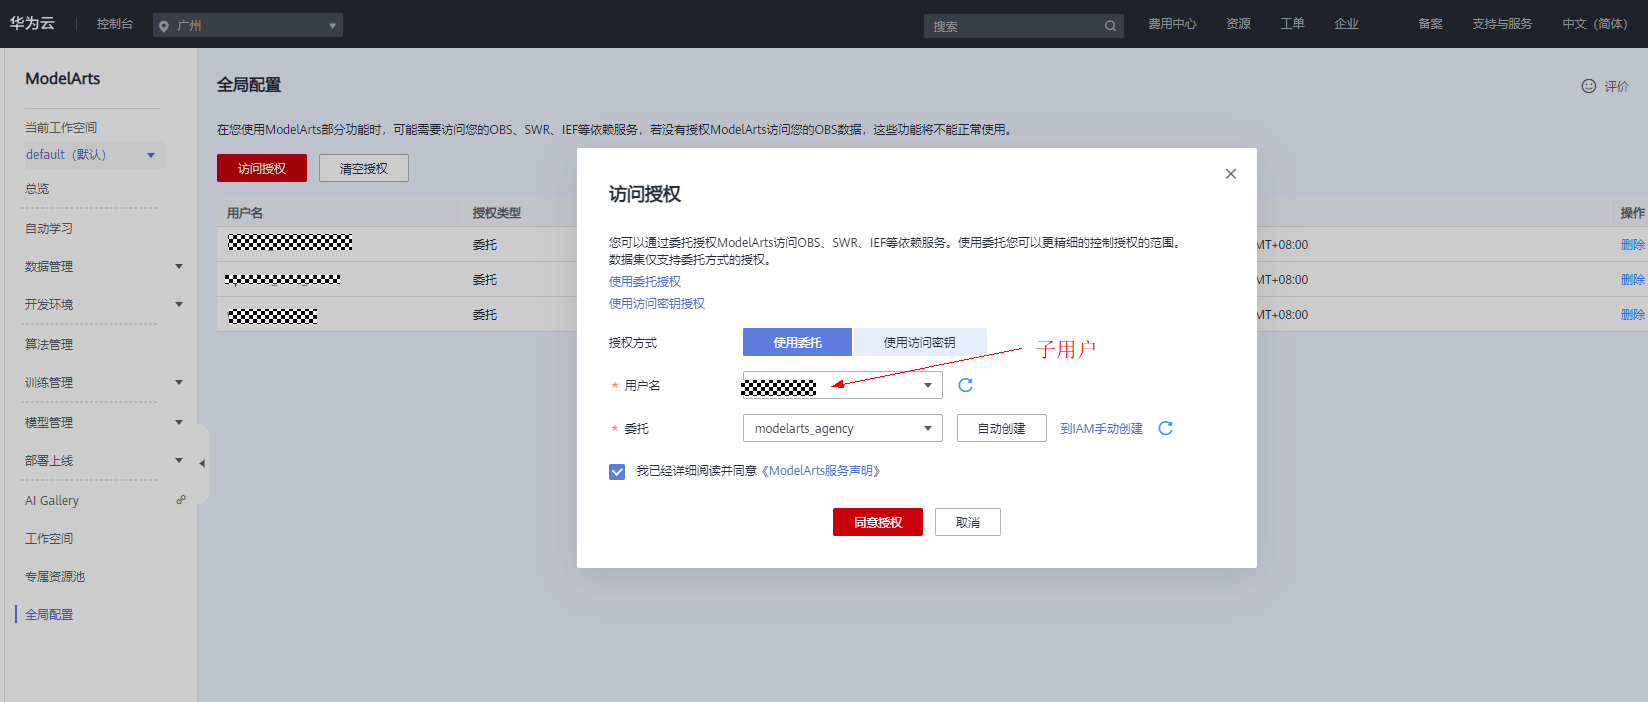This screenshot has width=1648, height=702.
Task: Open the username dropdown in dialog
Action: click(x=842, y=385)
